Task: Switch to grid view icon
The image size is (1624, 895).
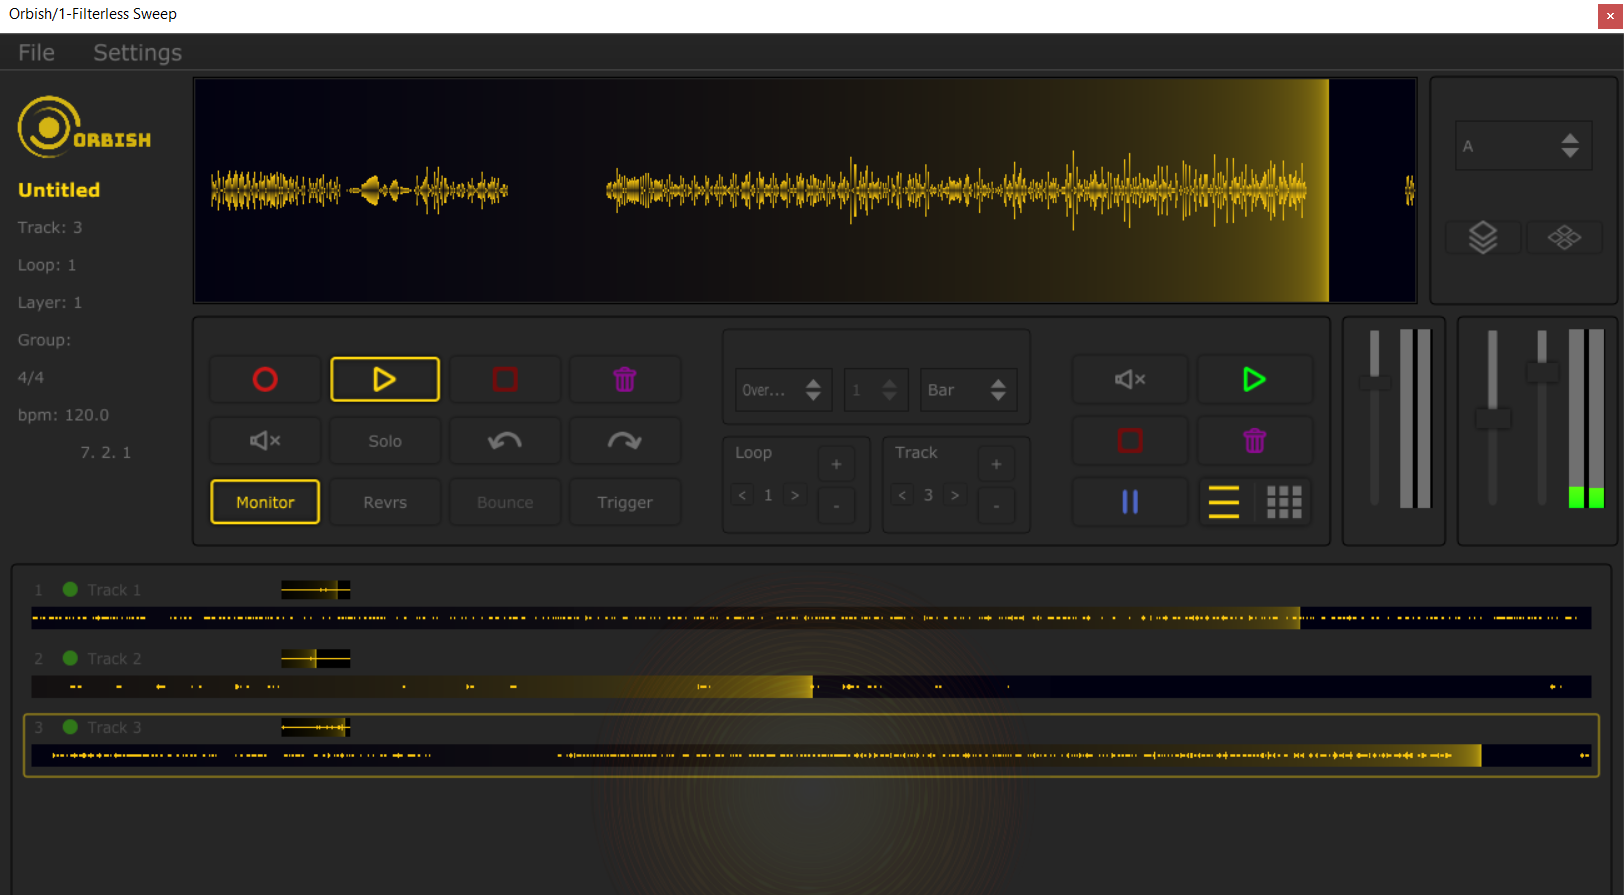Action: pyautogui.click(x=1284, y=502)
